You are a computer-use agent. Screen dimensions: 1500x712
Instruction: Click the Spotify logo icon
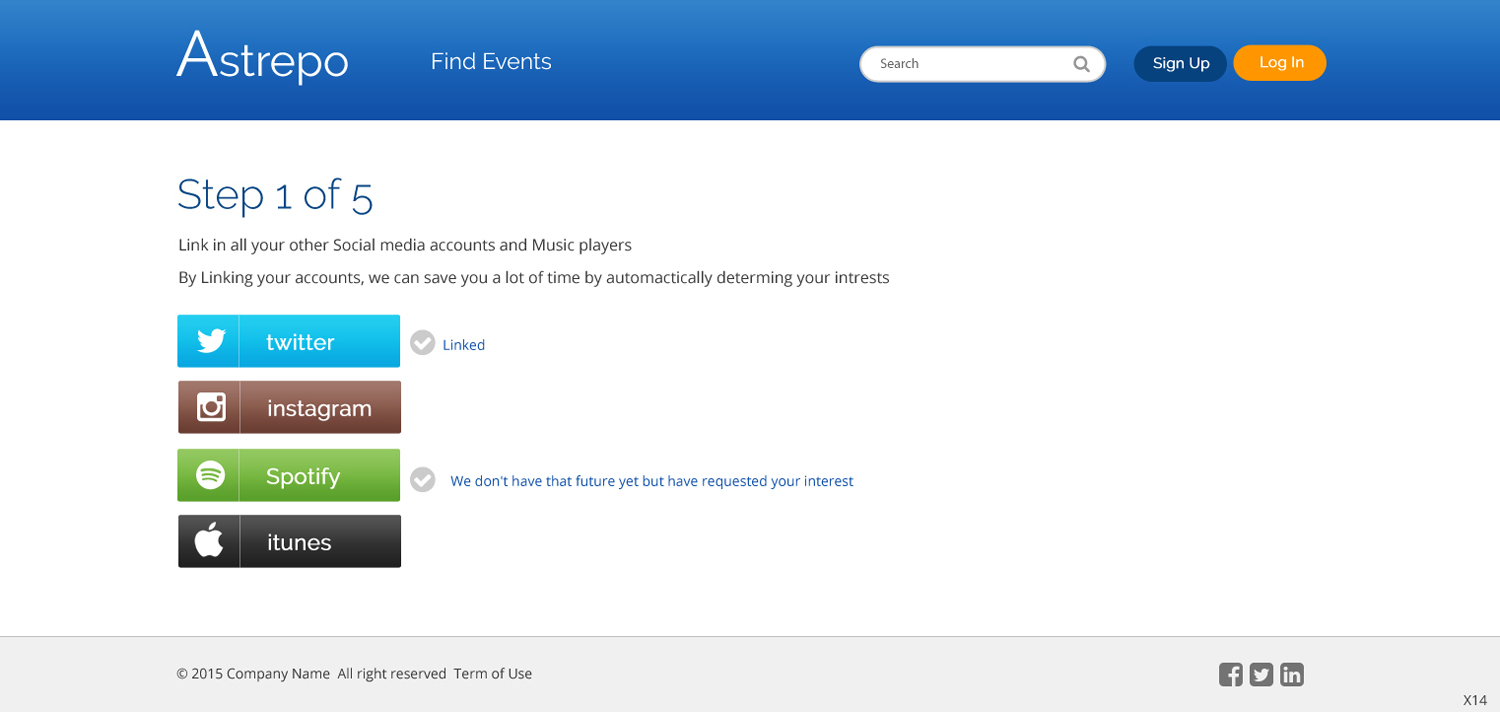click(210, 475)
